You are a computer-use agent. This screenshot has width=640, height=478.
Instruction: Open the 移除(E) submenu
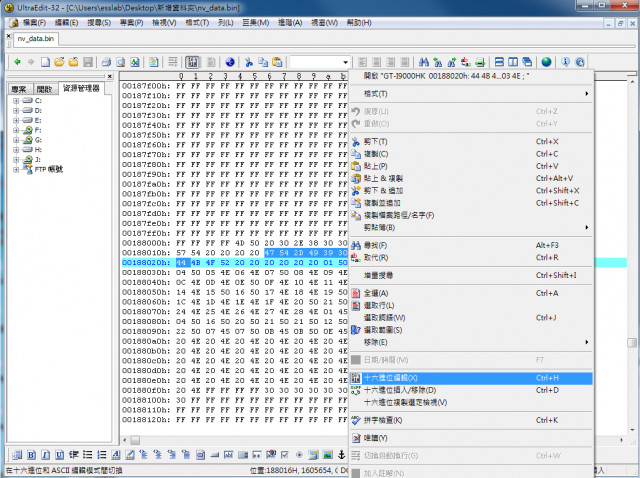[x=471, y=342]
